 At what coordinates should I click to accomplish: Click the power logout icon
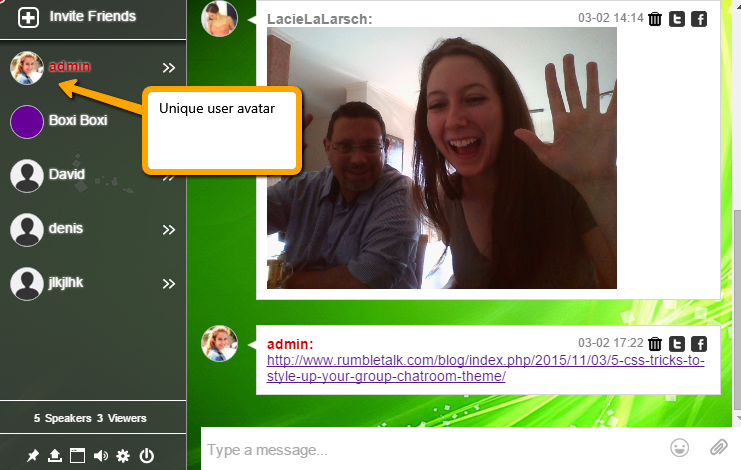[147, 456]
